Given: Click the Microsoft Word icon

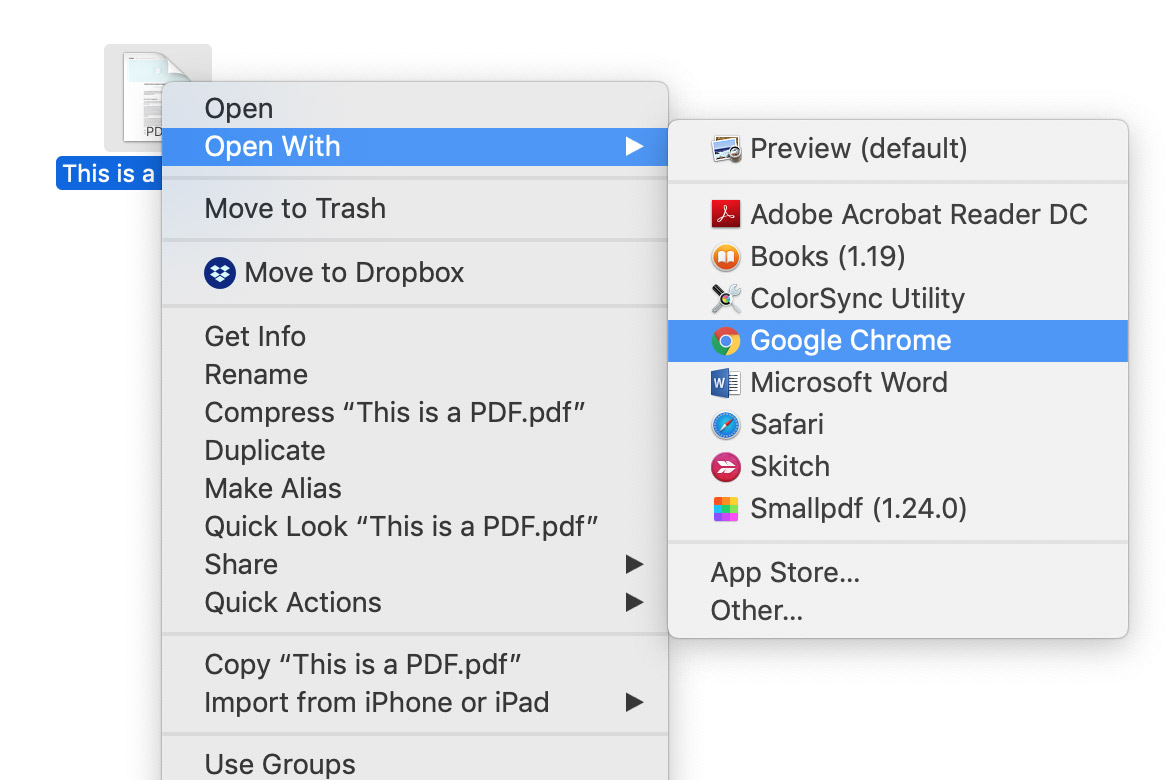Looking at the screenshot, I should 725,383.
